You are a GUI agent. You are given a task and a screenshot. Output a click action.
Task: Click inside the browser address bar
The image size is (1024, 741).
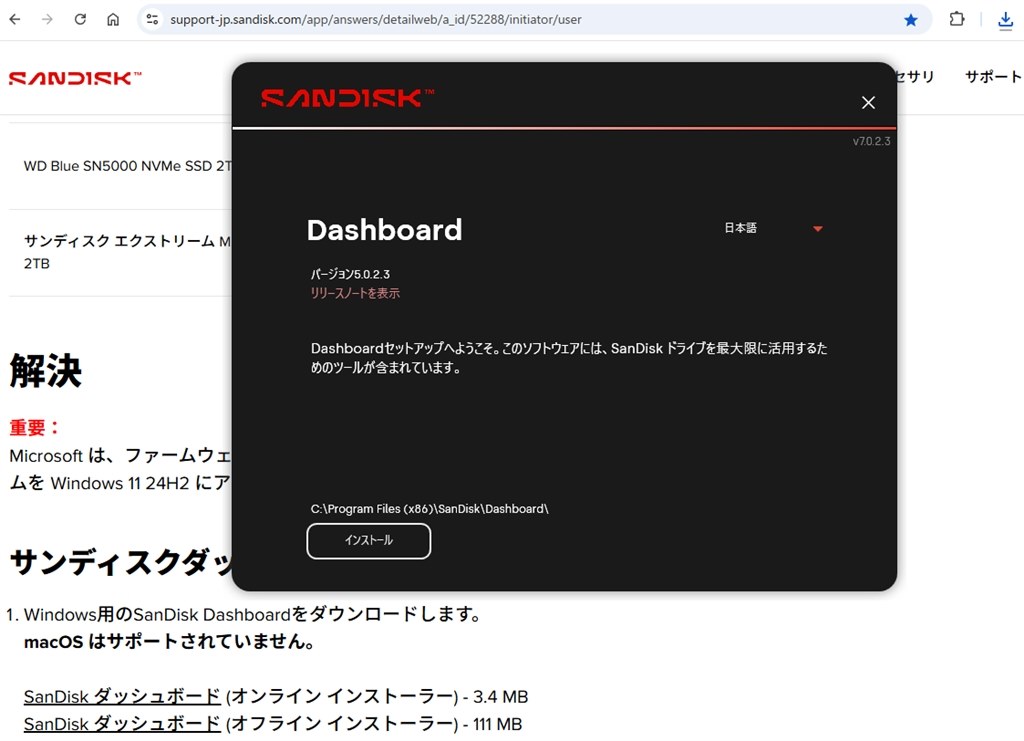(400, 18)
